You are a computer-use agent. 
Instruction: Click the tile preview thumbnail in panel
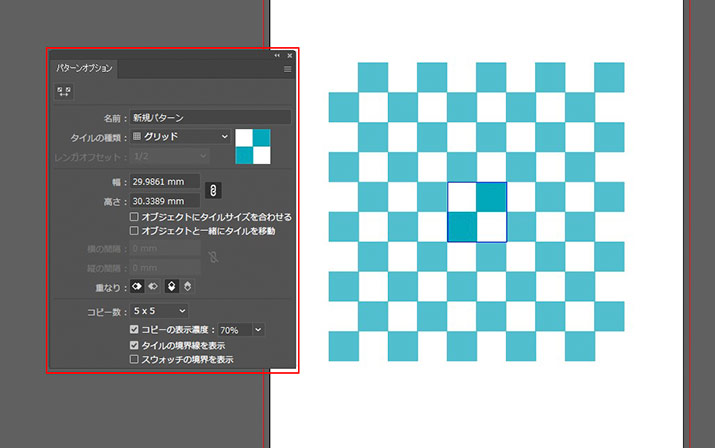tap(253, 146)
